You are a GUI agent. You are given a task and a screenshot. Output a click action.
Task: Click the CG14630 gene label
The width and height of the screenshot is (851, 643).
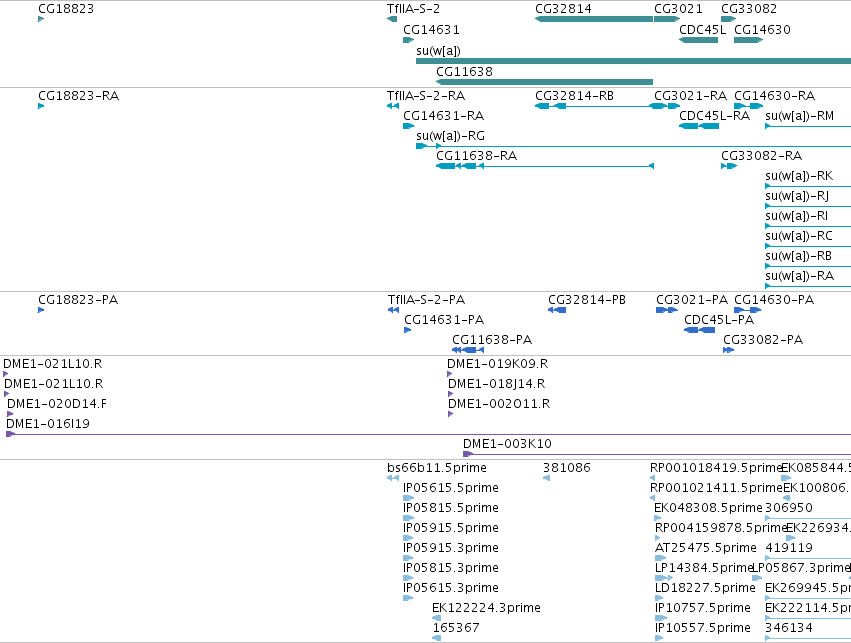click(x=762, y=29)
